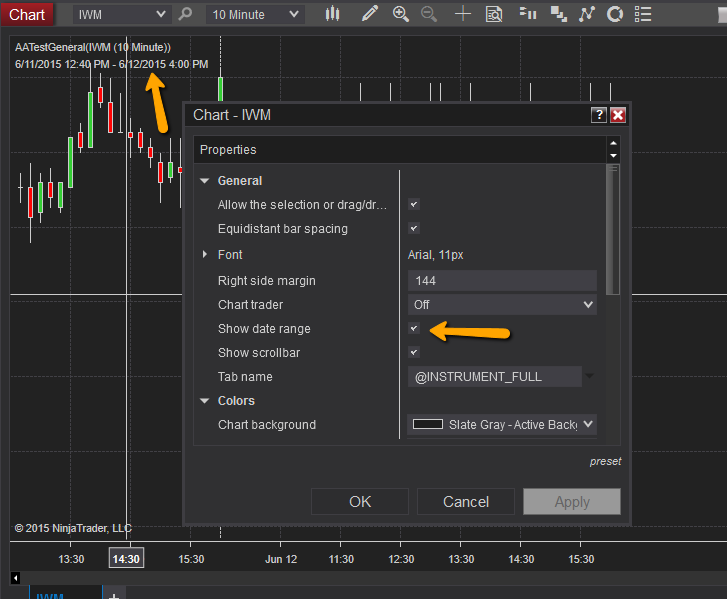Screen dimensions: 727x599
Task: Open the bar style candlestick icon
Action: tap(332, 14)
